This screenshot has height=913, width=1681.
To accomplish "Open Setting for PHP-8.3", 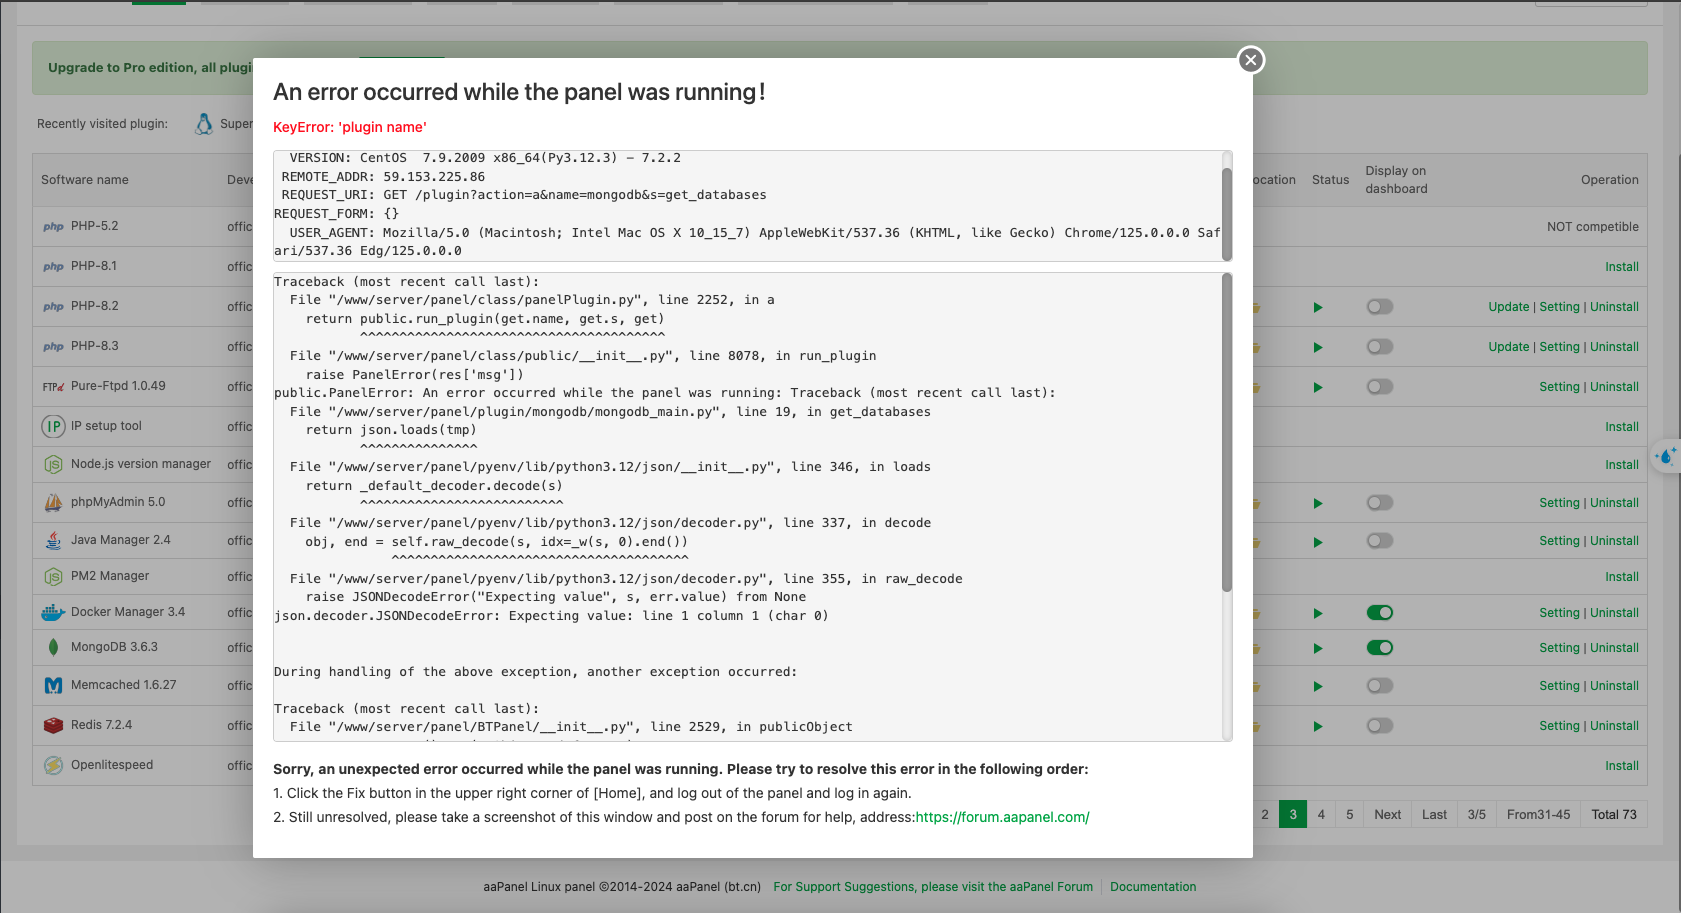I will click(x=1559, y=347).
